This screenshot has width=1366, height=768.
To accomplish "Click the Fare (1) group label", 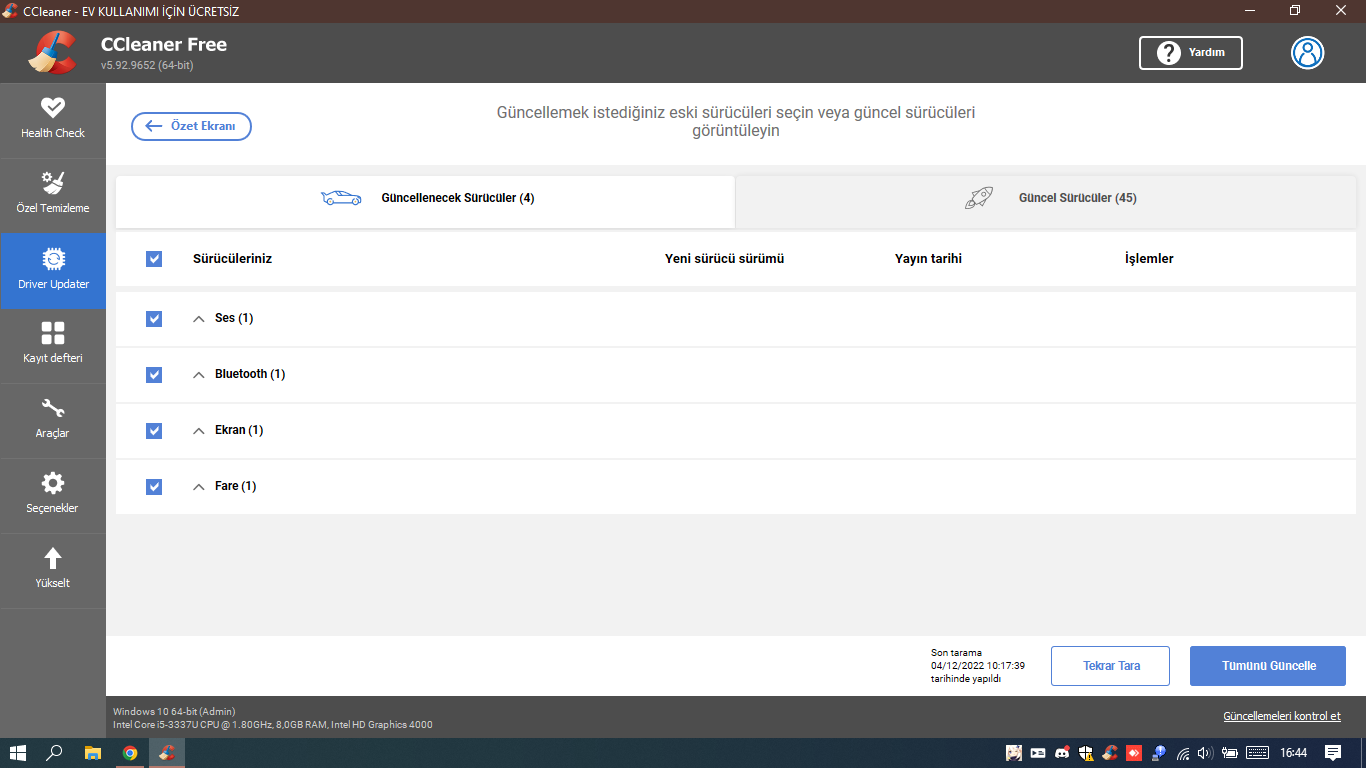I will (235, 486).
